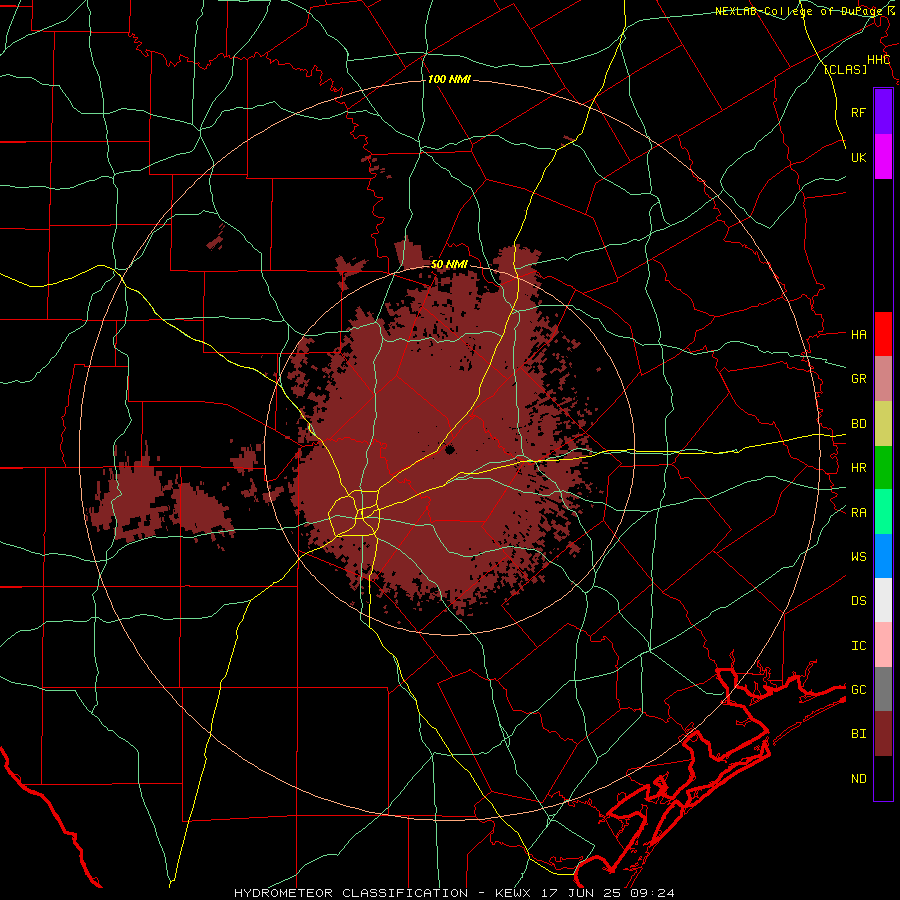This screenshot has width=900, height=900.
Task: Click the GR legend label
Action: [858, 379]
